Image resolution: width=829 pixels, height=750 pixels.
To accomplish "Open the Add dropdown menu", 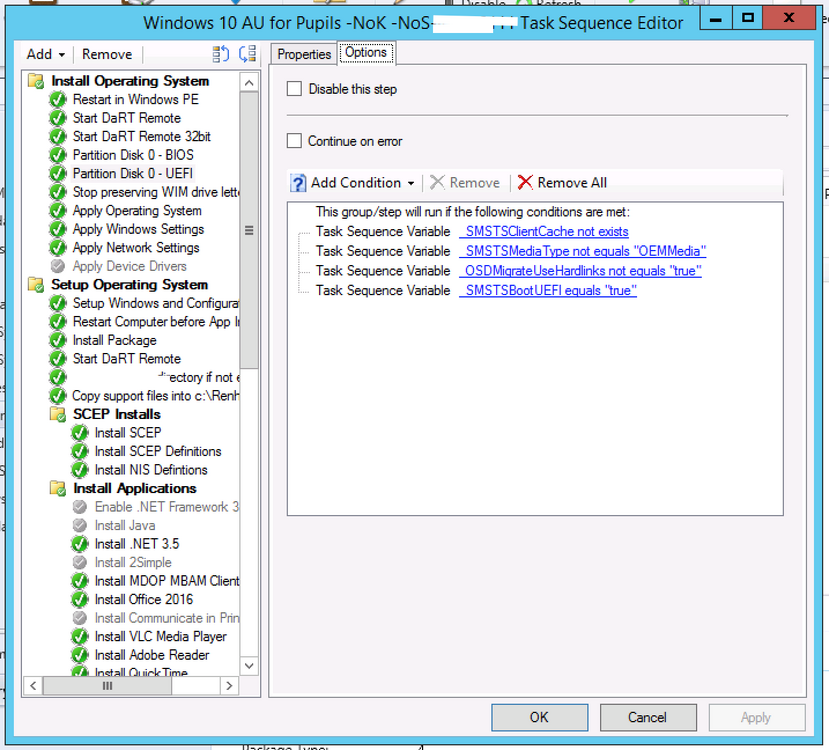I will pyautogui.click(x=46, y=54).
